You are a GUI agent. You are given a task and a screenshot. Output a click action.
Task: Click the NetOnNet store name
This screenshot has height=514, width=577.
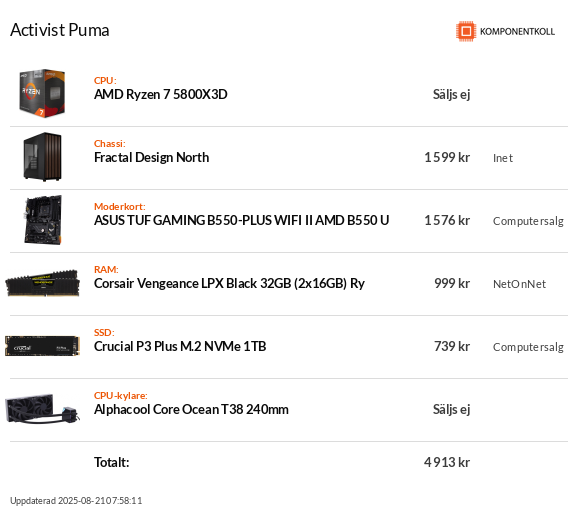[519, 284]
